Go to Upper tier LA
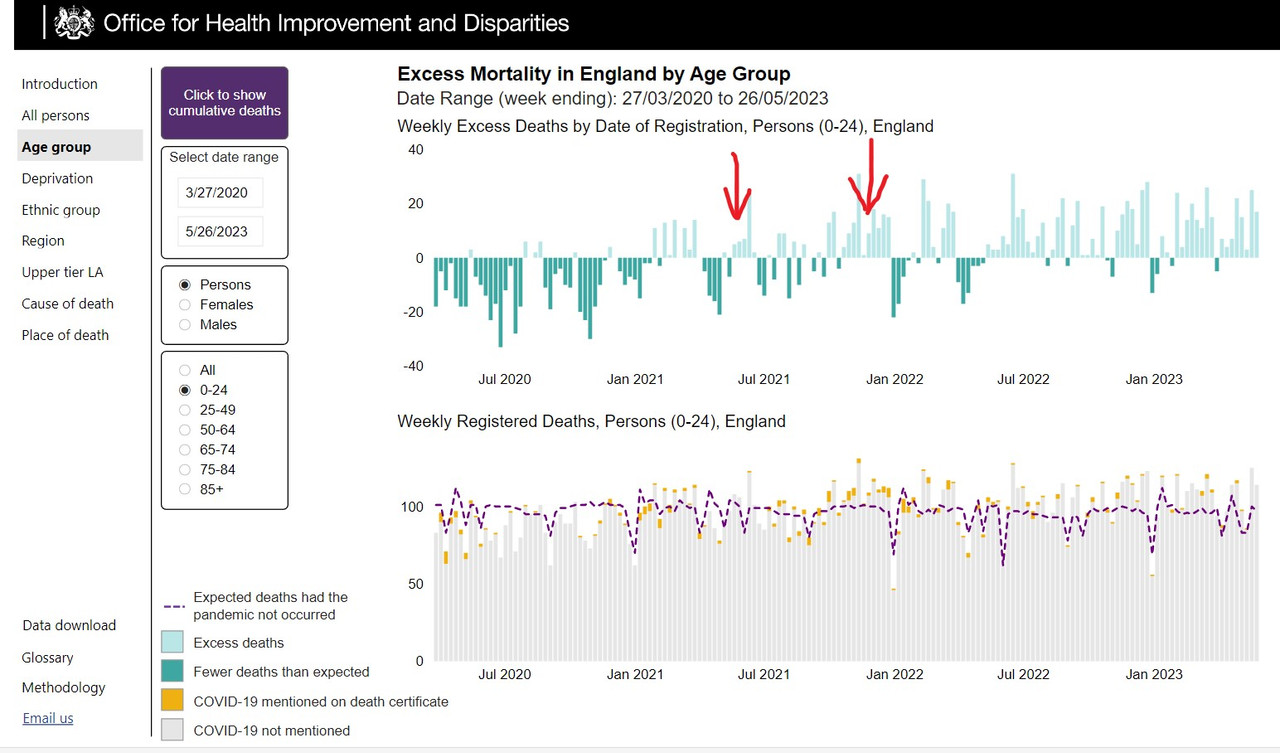 (62, 272)
